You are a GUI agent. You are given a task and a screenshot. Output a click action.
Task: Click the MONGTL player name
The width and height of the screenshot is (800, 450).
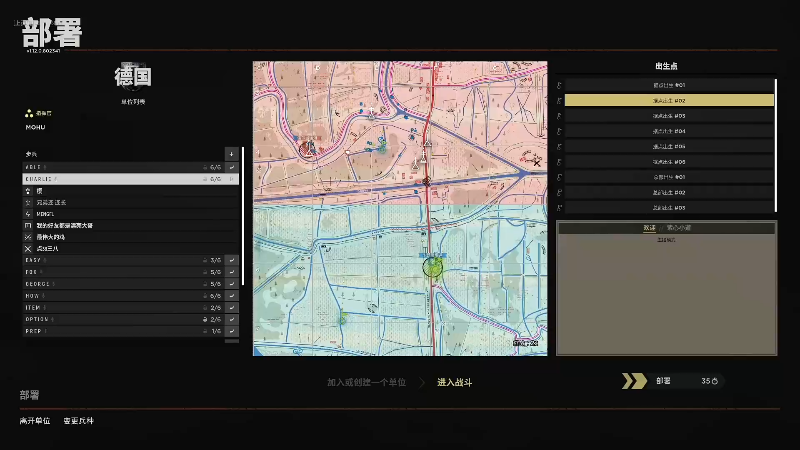(x=45, y=214)
